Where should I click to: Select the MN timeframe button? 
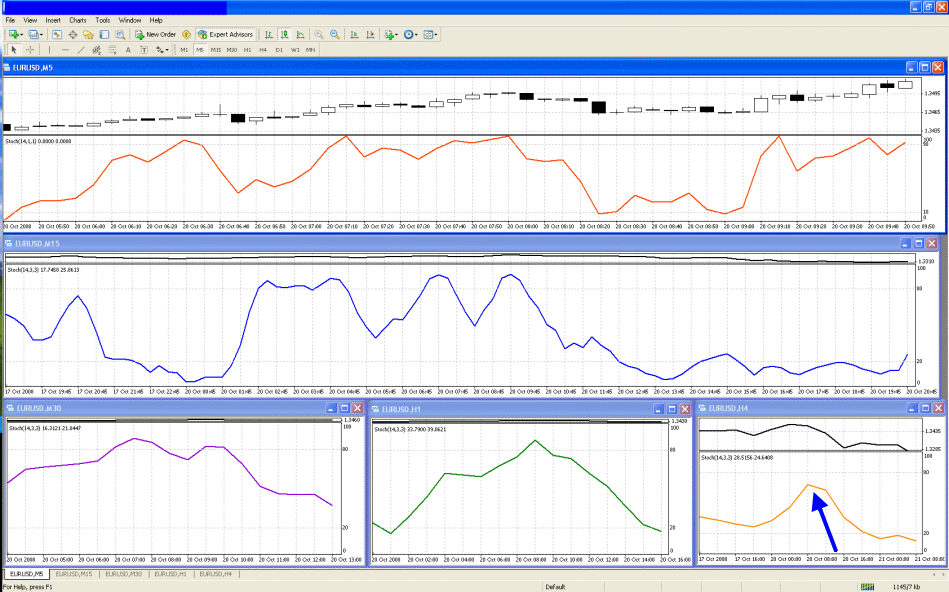point(310,50)
